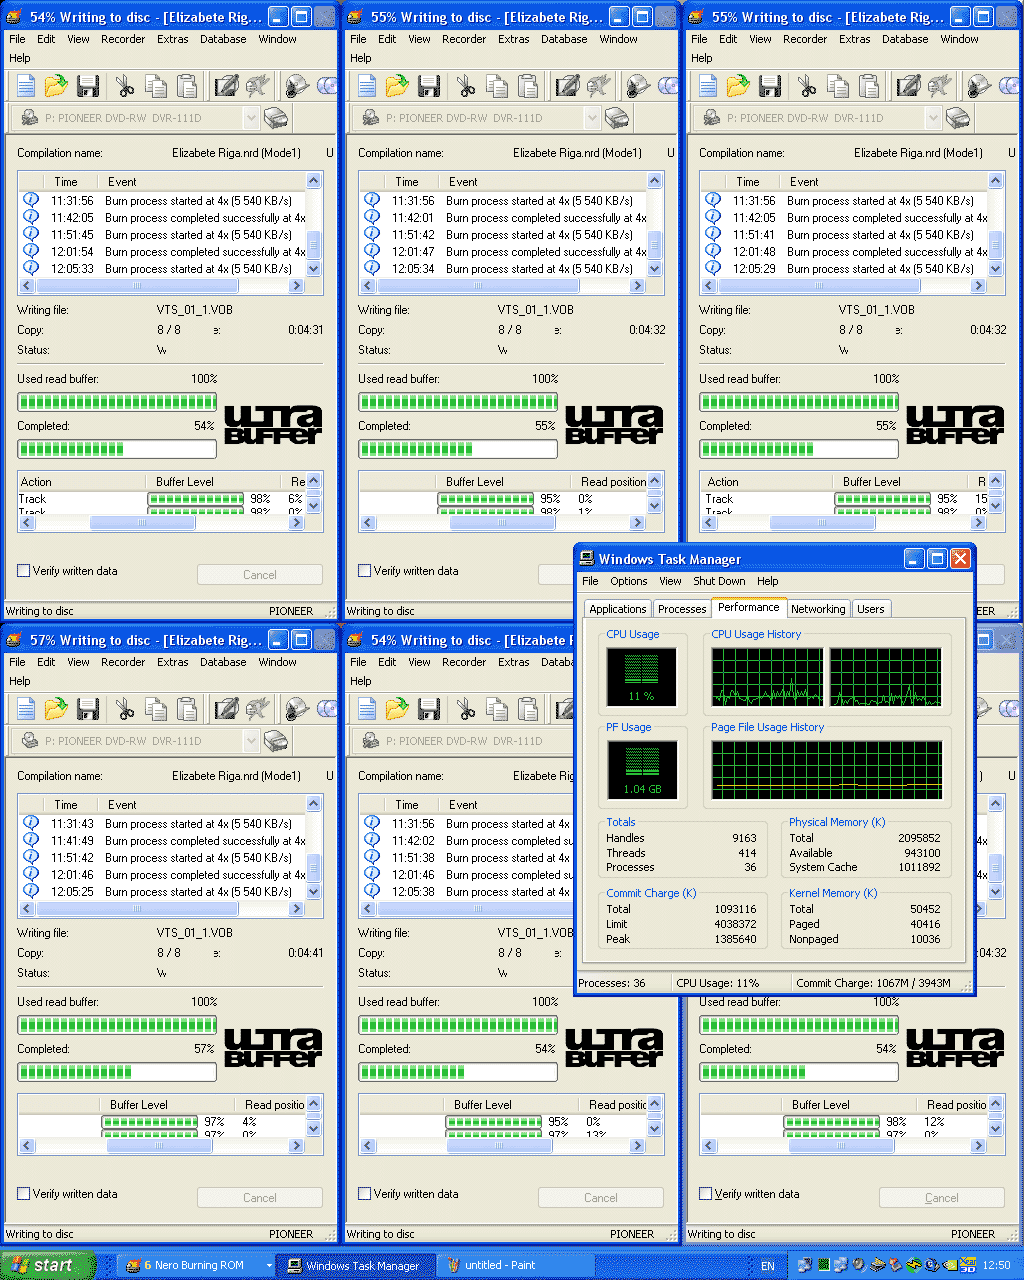This screenshot has width=1024, height=1280.
Task: Click the Cancel button in the 57% window
Action: pyautogui.click(x=260, y=1197)
